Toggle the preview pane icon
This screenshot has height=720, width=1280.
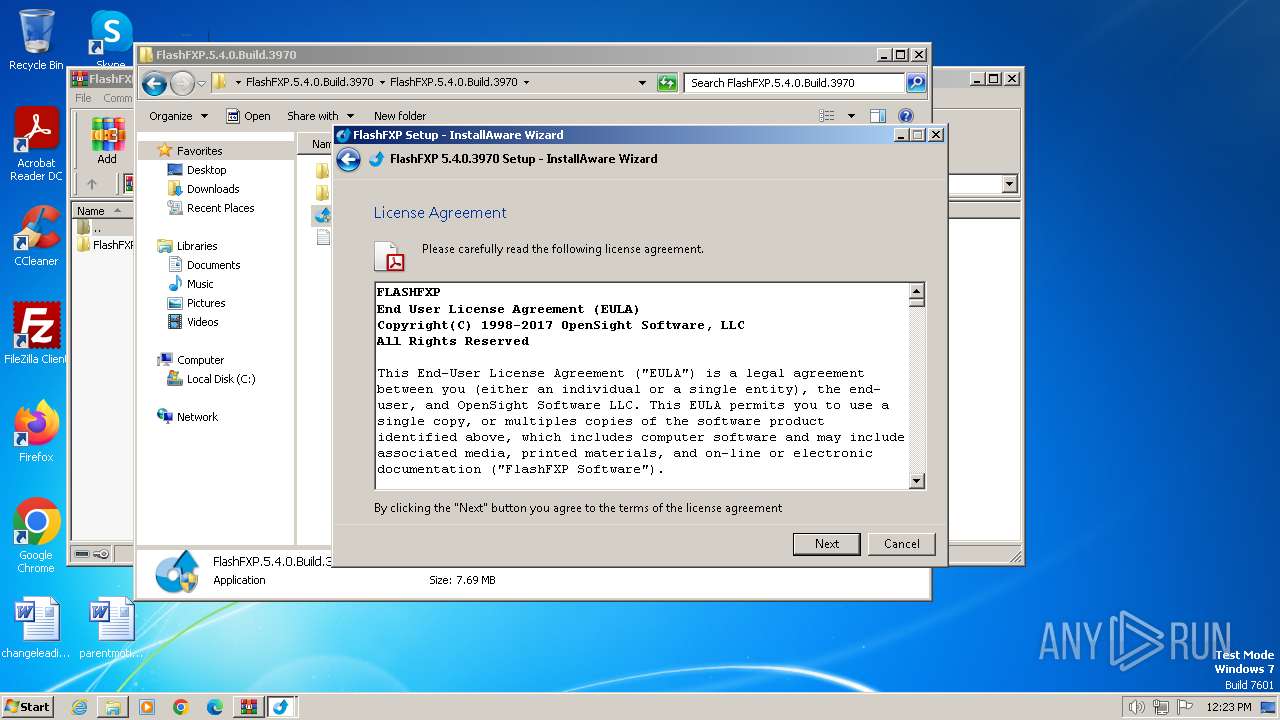877,116
